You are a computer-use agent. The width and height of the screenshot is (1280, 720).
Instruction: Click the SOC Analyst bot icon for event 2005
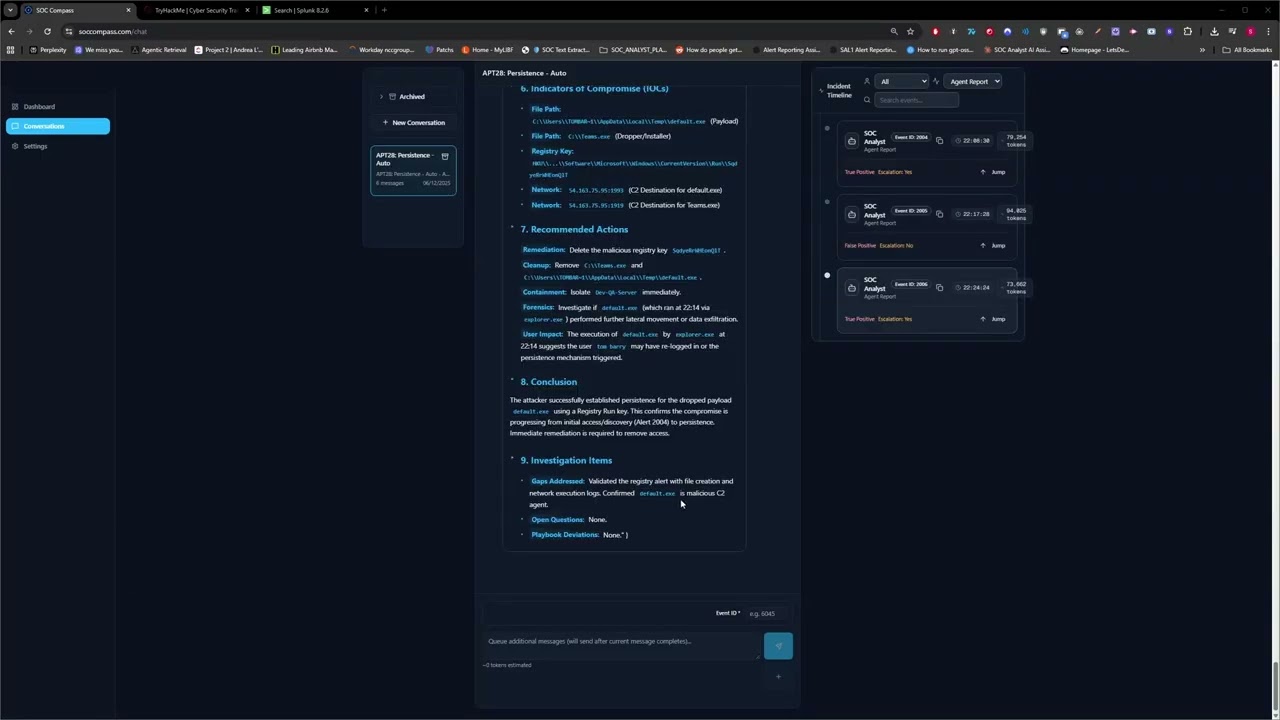point(852,214)
